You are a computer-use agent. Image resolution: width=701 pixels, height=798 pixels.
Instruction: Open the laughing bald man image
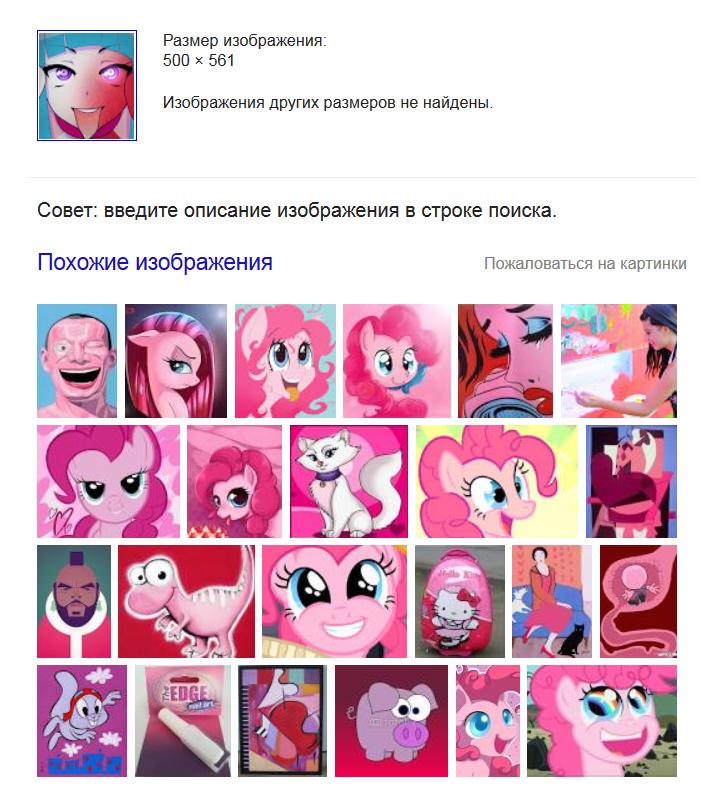(77, 361)
